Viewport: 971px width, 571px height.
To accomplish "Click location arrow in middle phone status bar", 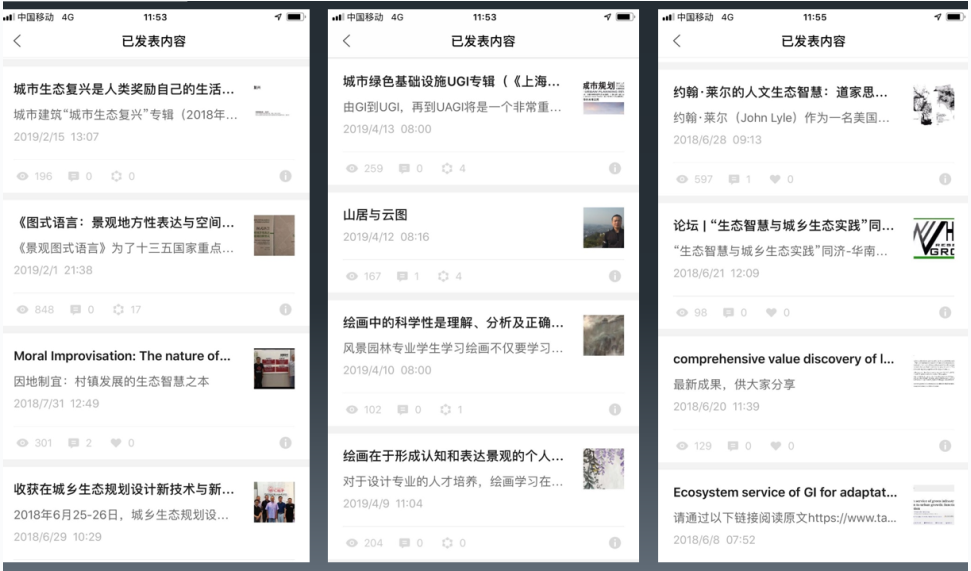I will tap(607, 17).
